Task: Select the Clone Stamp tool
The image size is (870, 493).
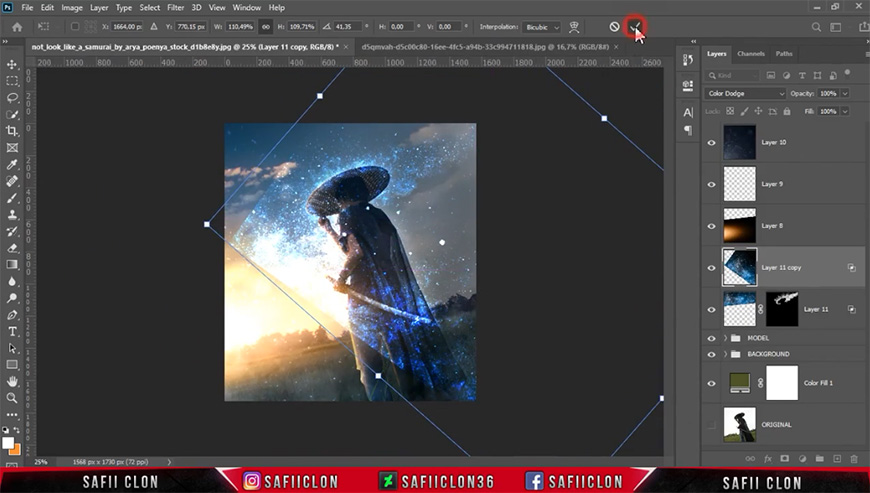Action: click(12, 215)
